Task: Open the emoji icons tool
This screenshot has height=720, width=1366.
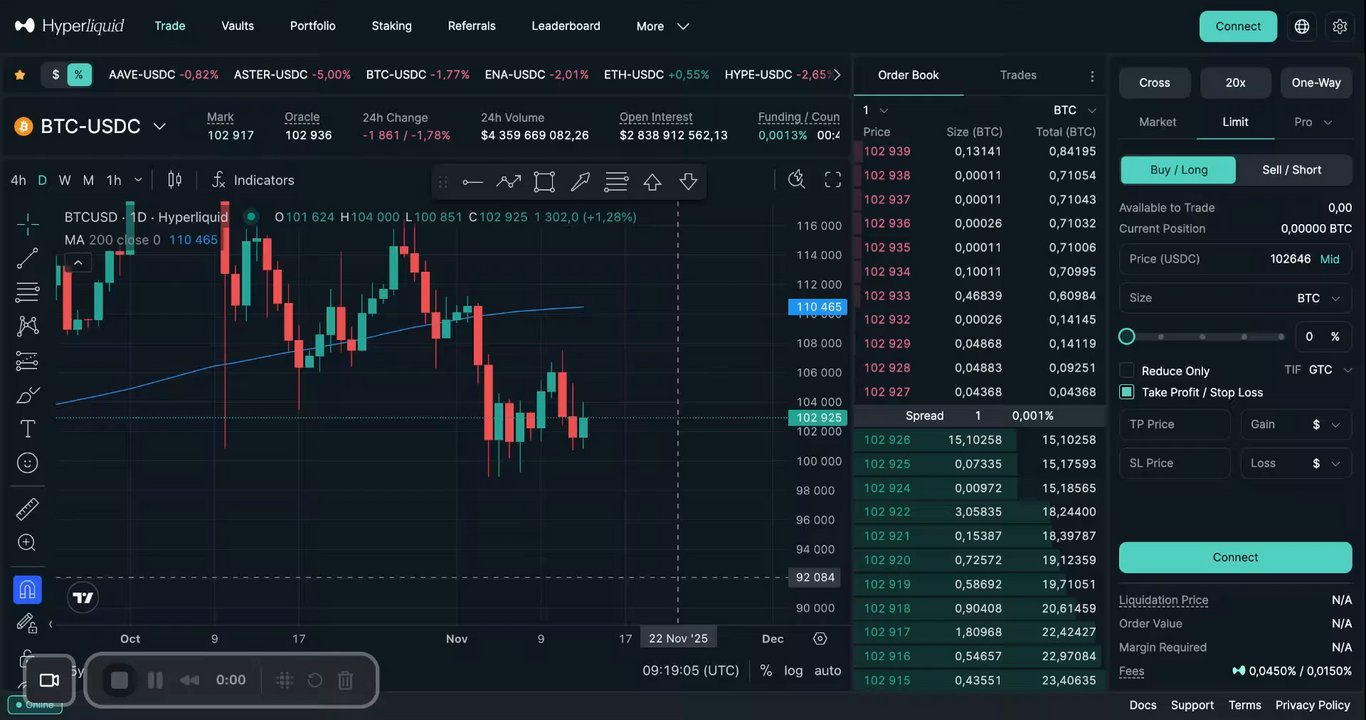Action: (28, 463)
